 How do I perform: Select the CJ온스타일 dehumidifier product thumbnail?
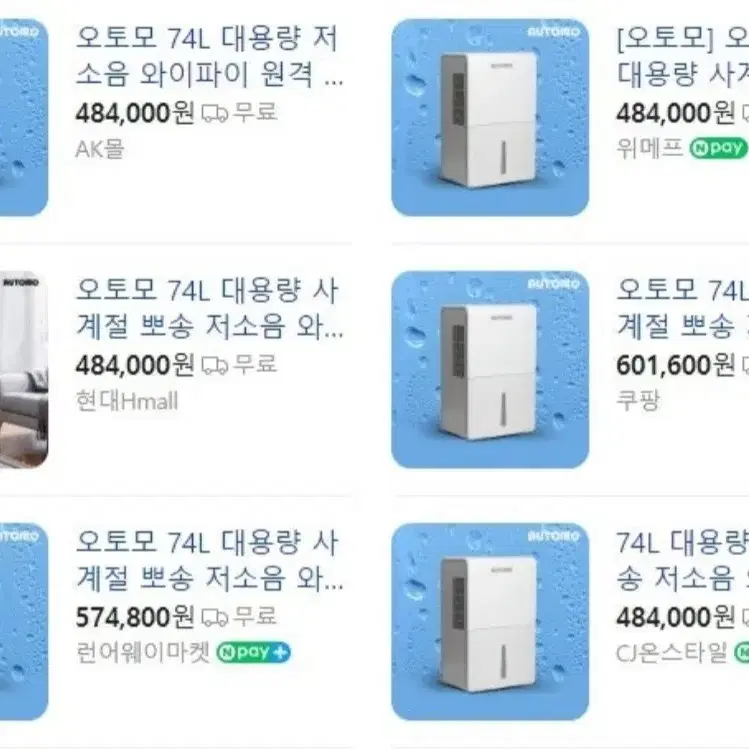click(490, 622)
